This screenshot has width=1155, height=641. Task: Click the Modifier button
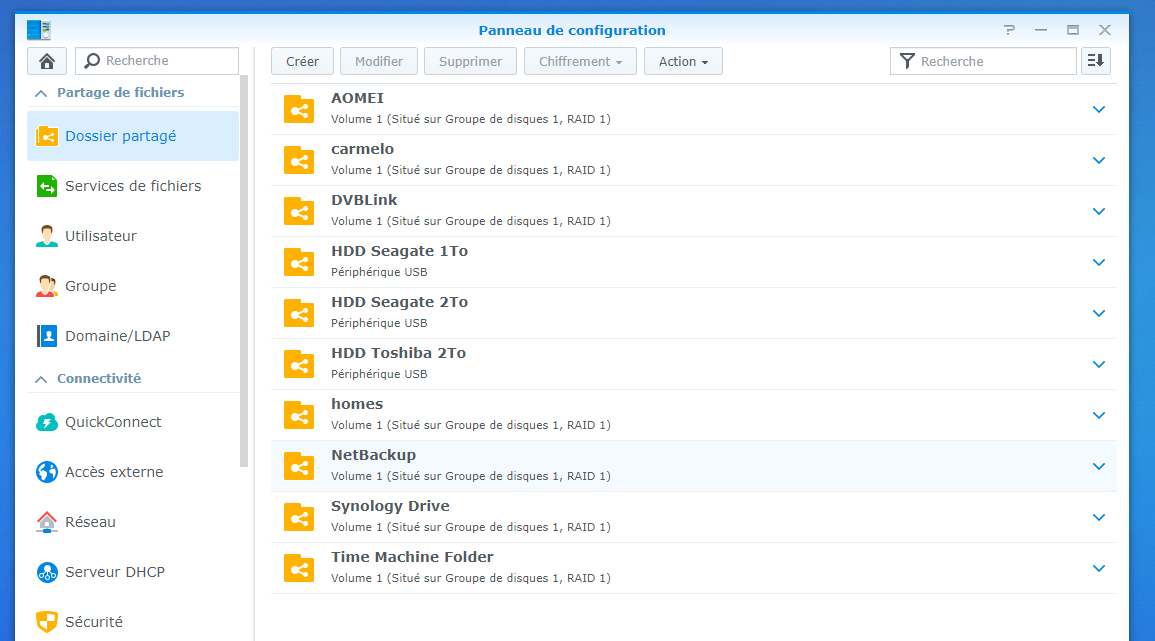[x=379, y=61]
